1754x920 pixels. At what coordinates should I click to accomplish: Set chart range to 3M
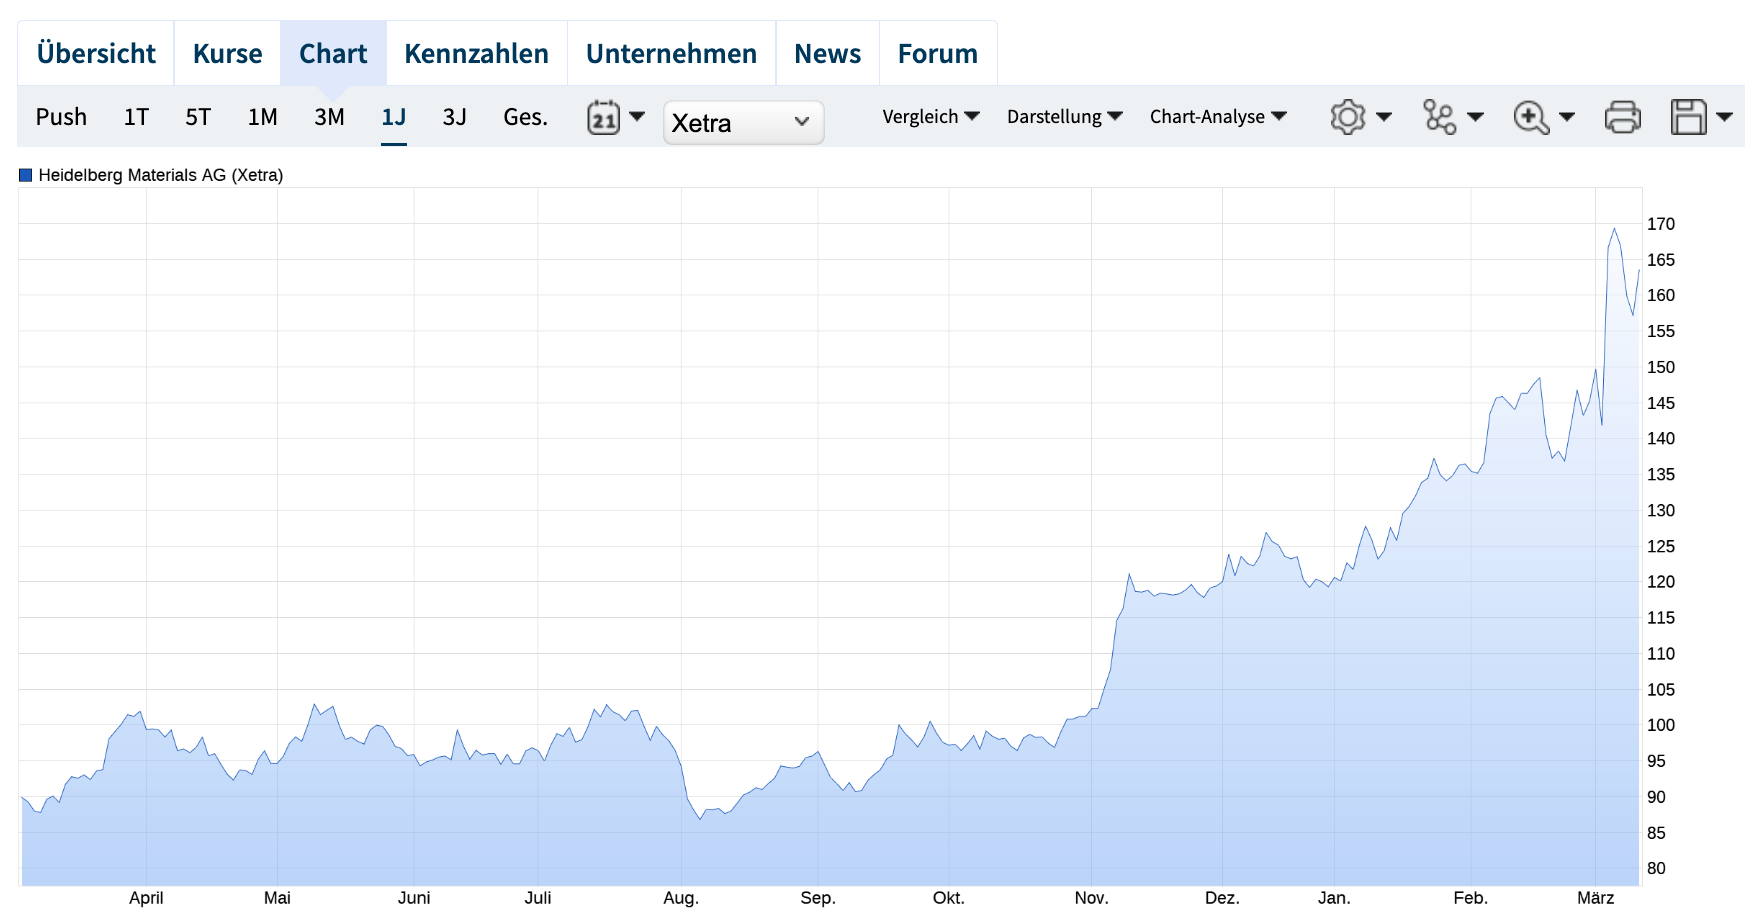[x=329, y=117]
